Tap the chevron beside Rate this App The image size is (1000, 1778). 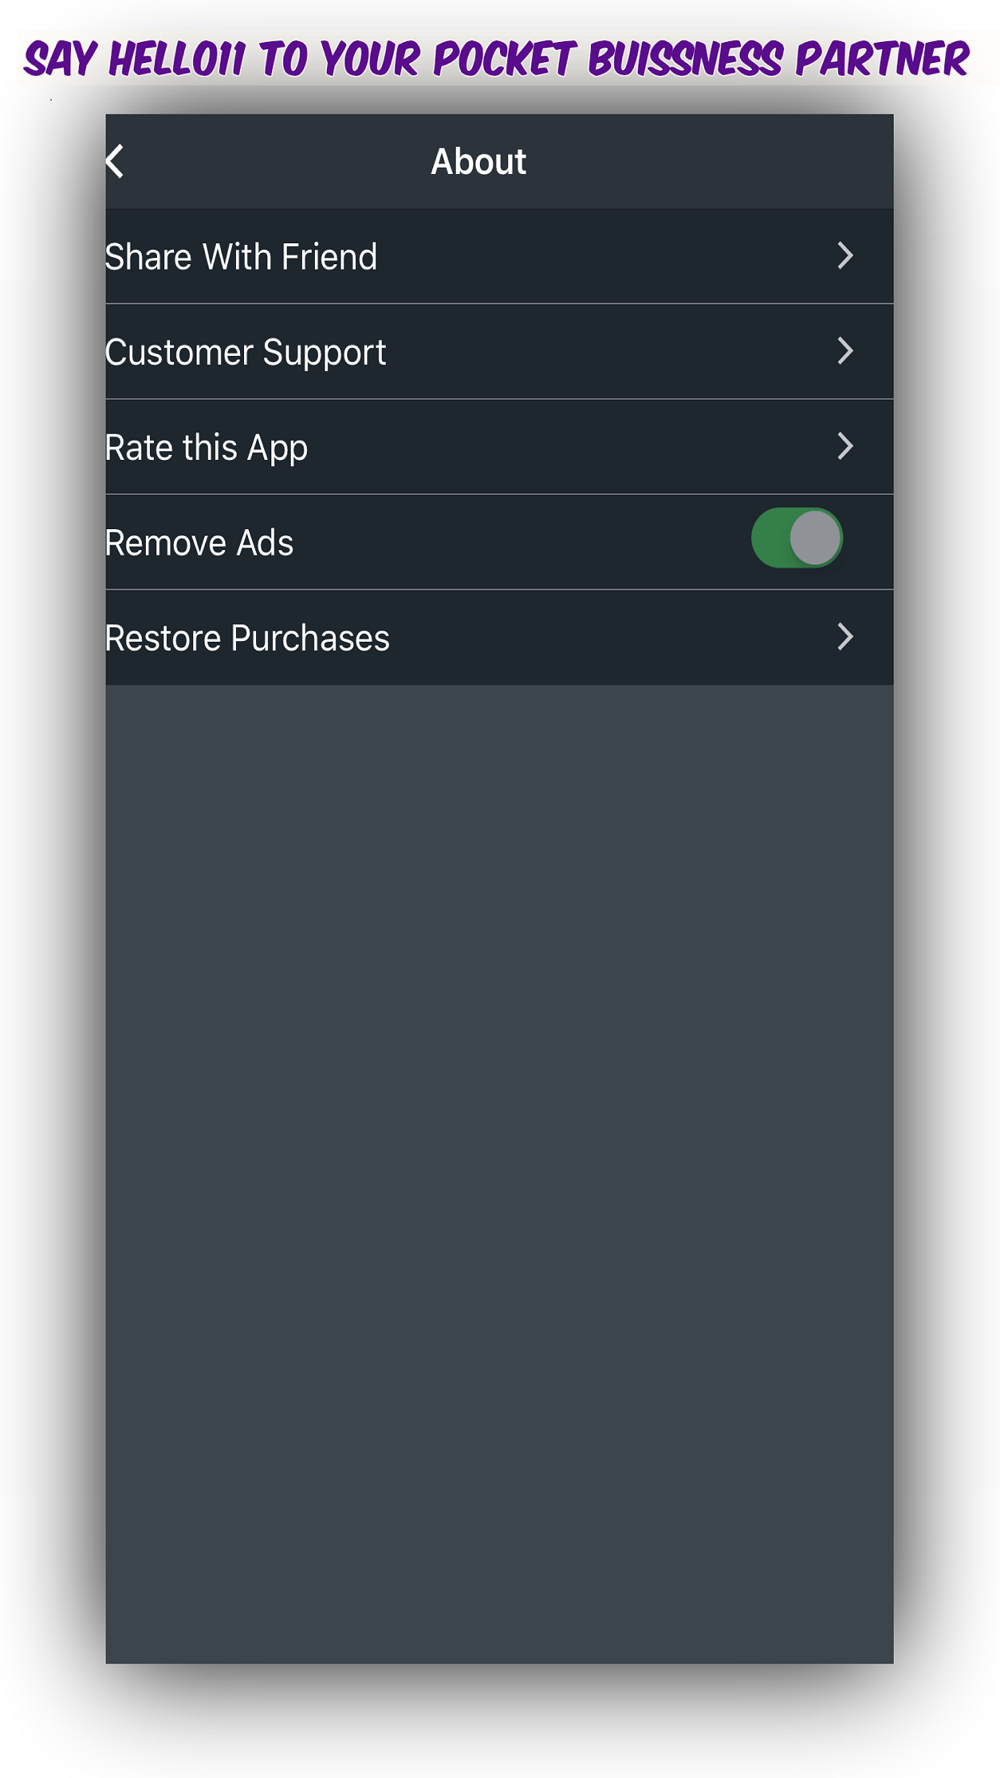[845, 446]
